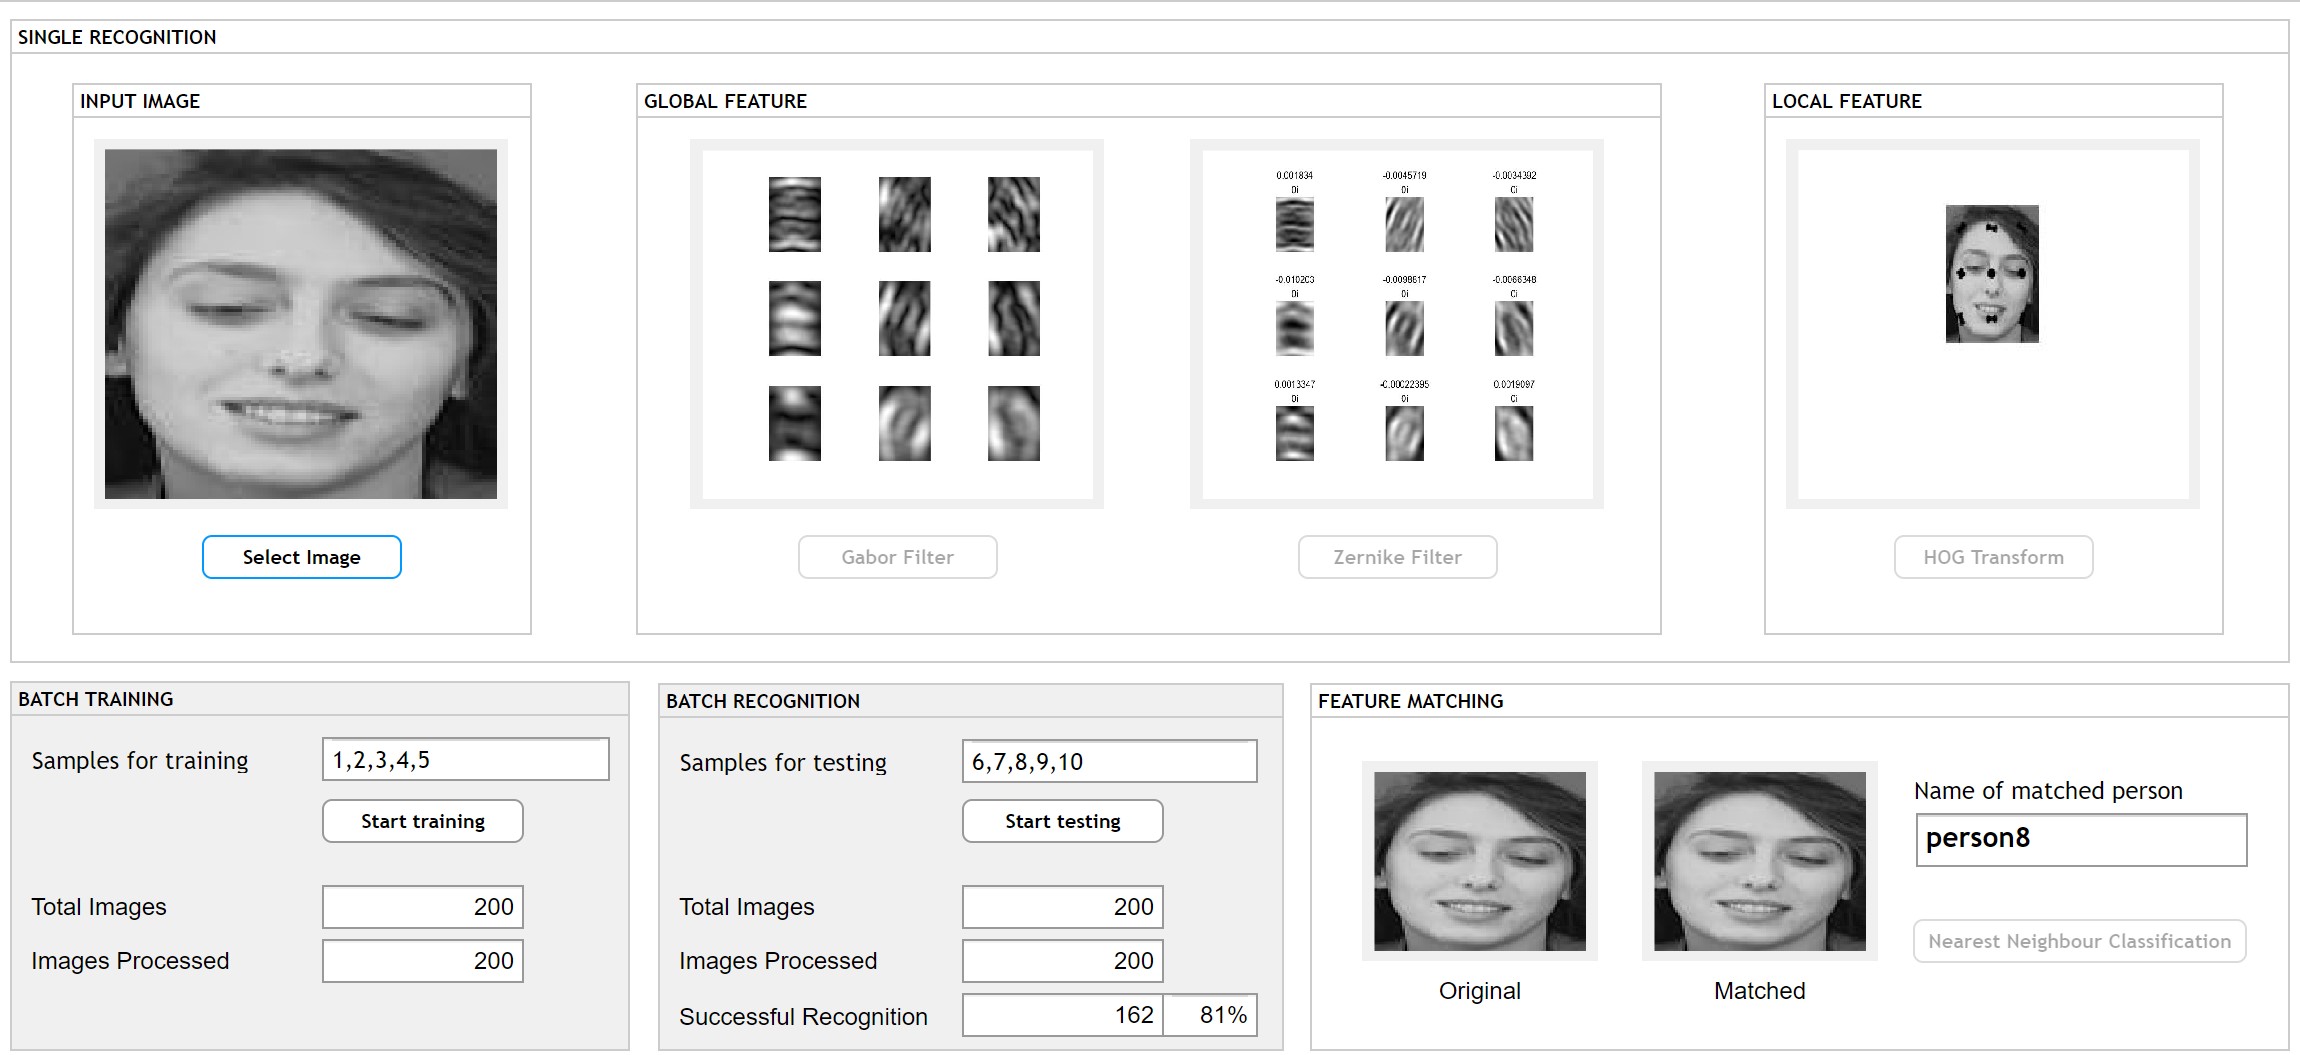2300x1055 pixels.
Task: Click the HOG local feature face image
Action: pos(1992,274)
